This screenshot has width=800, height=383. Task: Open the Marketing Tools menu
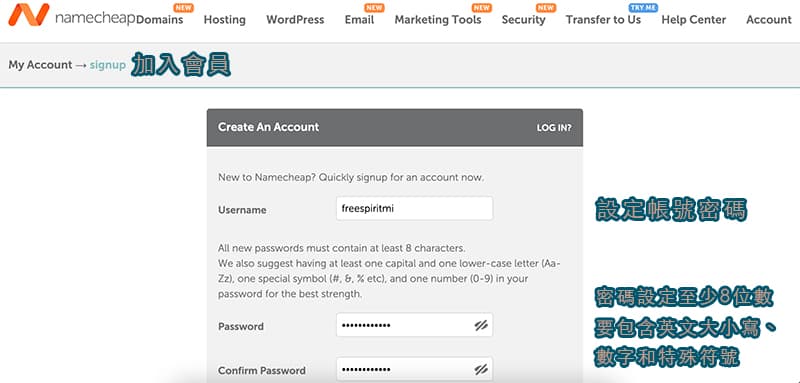pos(438,20)
